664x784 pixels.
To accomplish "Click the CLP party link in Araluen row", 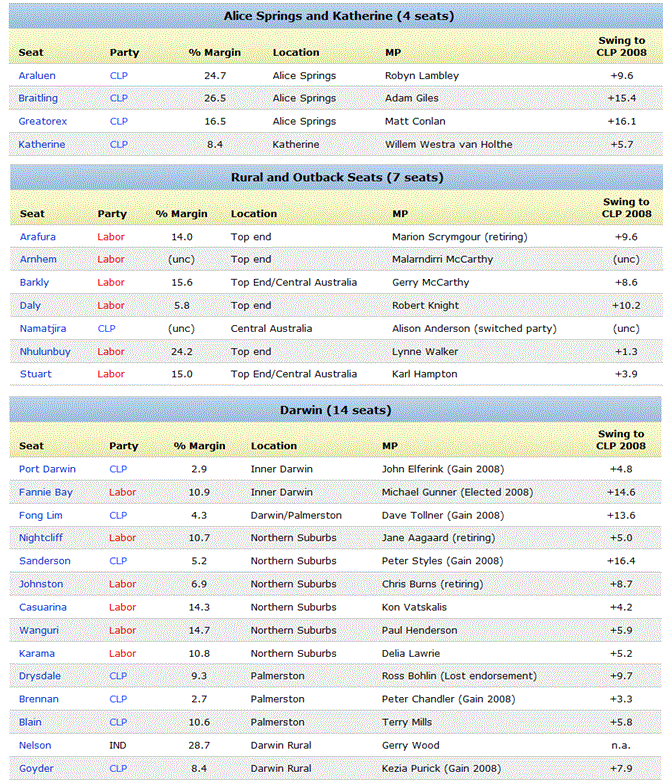I will (119, 75).
